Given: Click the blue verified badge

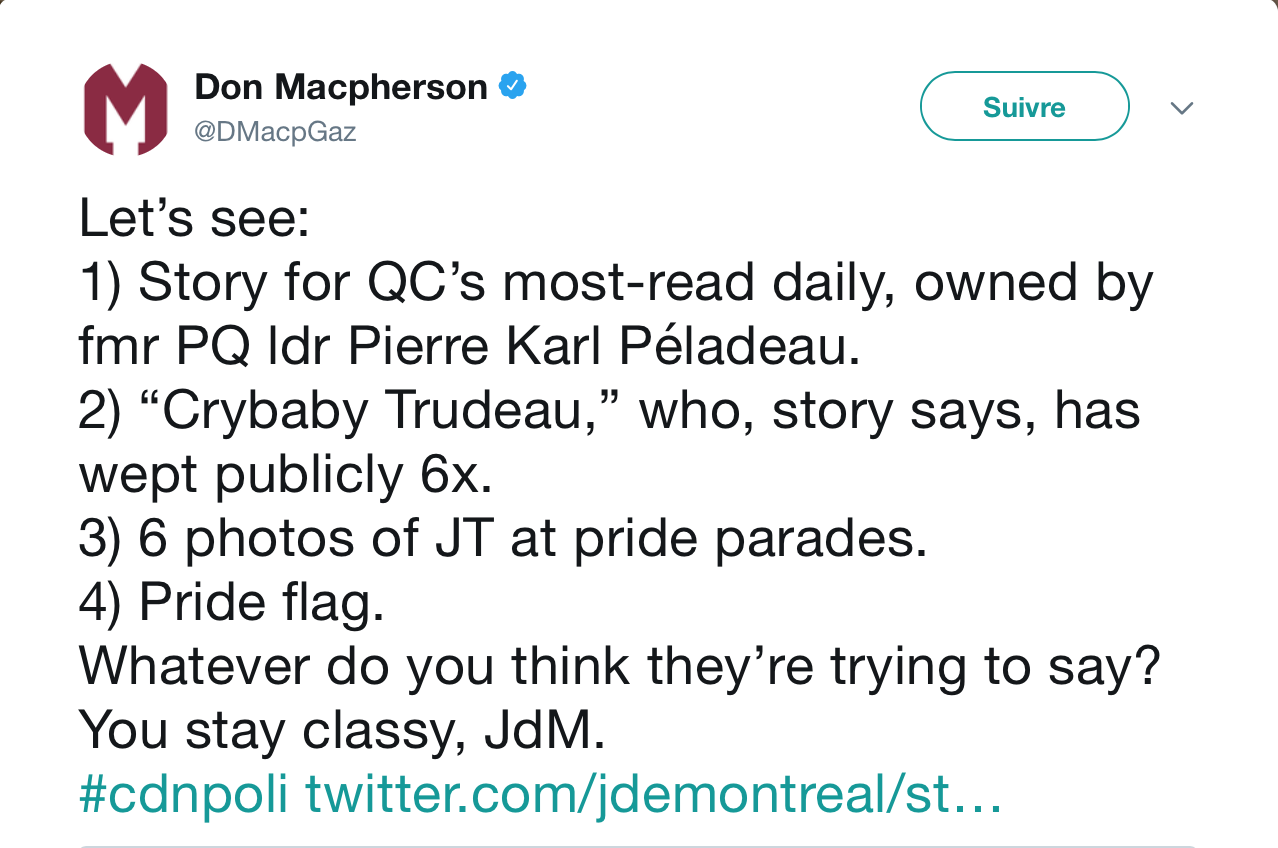Looking at the screenshot, I should click(x=513, y=87).
